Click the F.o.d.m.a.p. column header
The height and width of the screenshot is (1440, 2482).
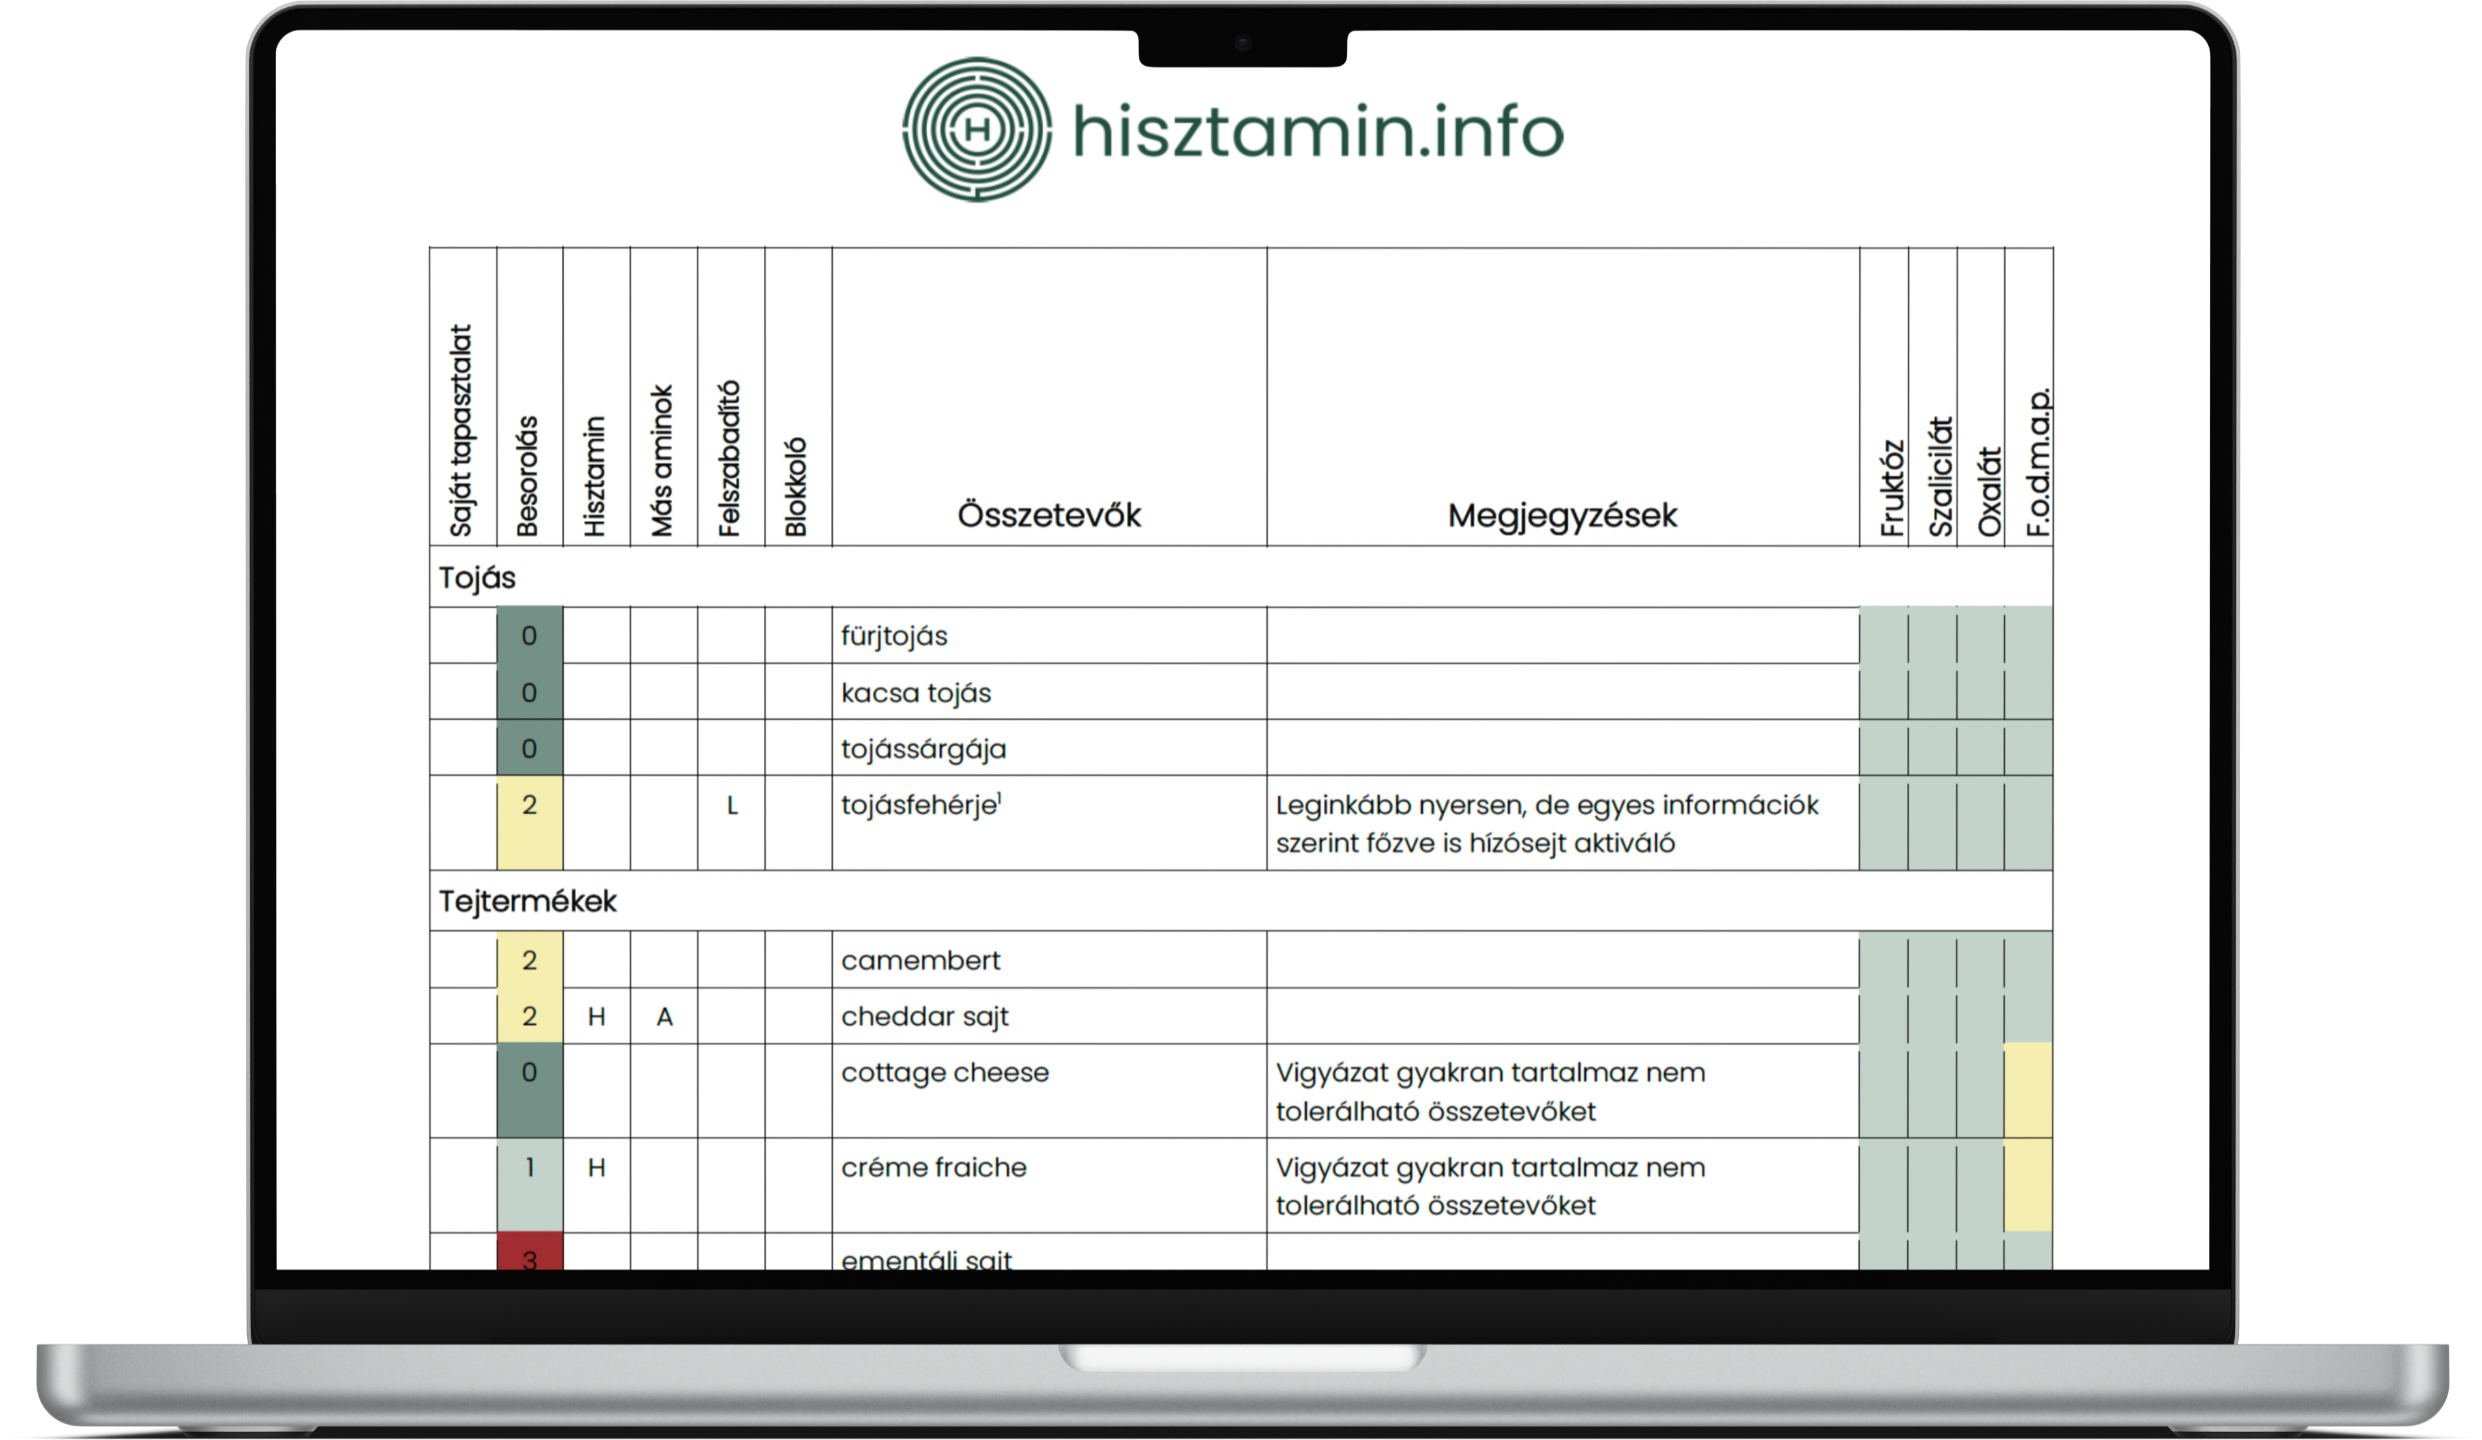pyautogui.click(x=2037, y=463)
